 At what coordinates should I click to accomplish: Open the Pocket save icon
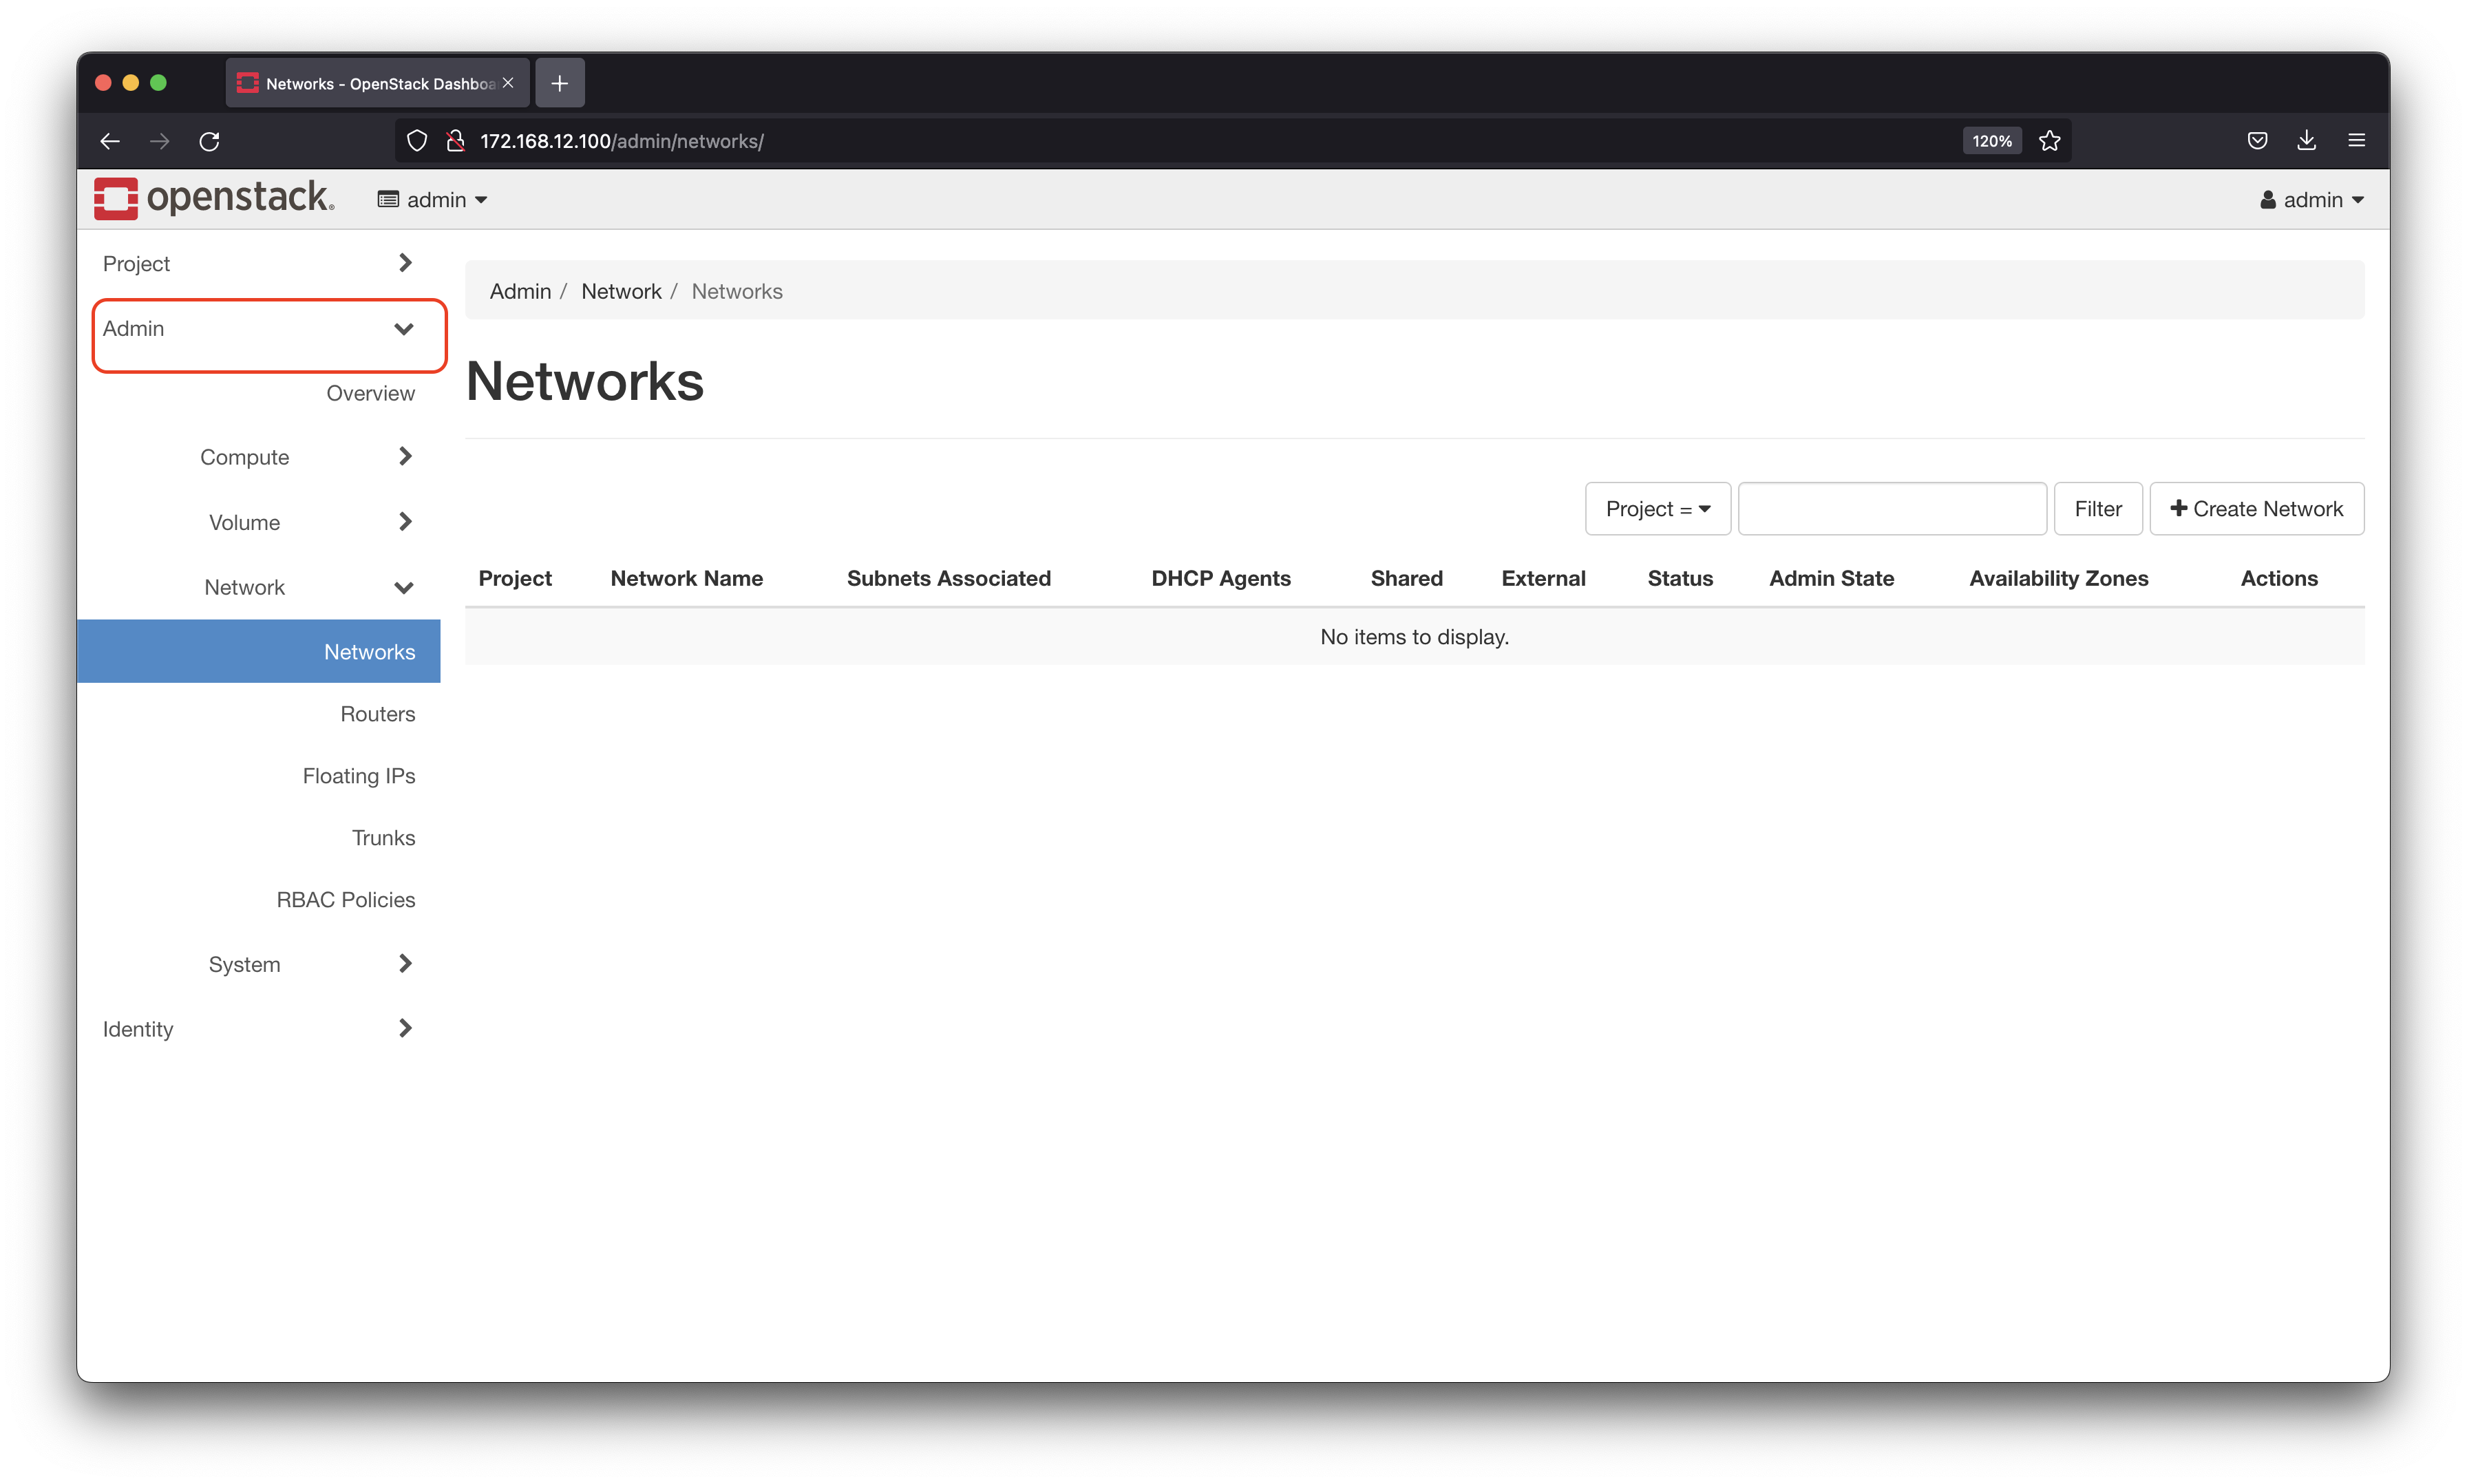click(2257, 141)
